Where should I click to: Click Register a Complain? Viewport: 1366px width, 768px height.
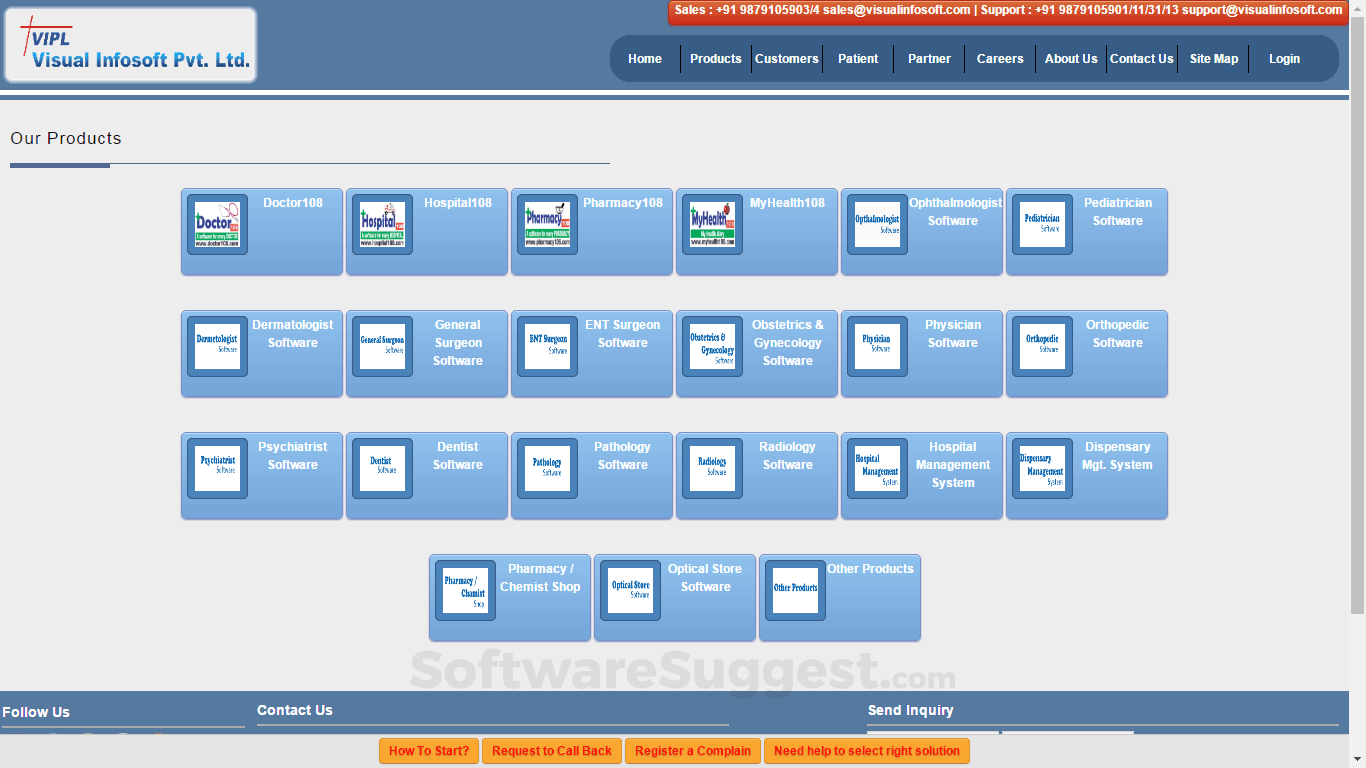pyautogui.click(x=693, y=751)
